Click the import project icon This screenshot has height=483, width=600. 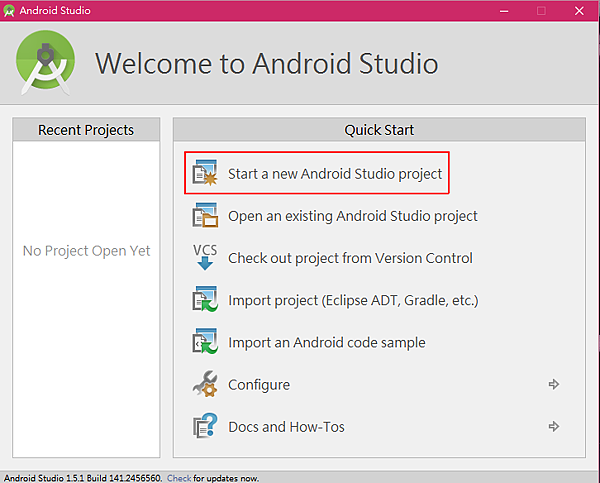pos(205,300)
